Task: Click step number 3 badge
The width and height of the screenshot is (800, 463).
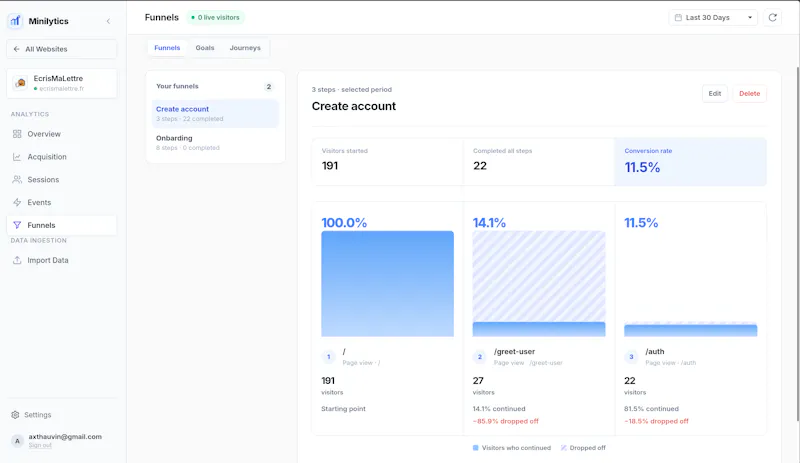Action: pos(631,357)
